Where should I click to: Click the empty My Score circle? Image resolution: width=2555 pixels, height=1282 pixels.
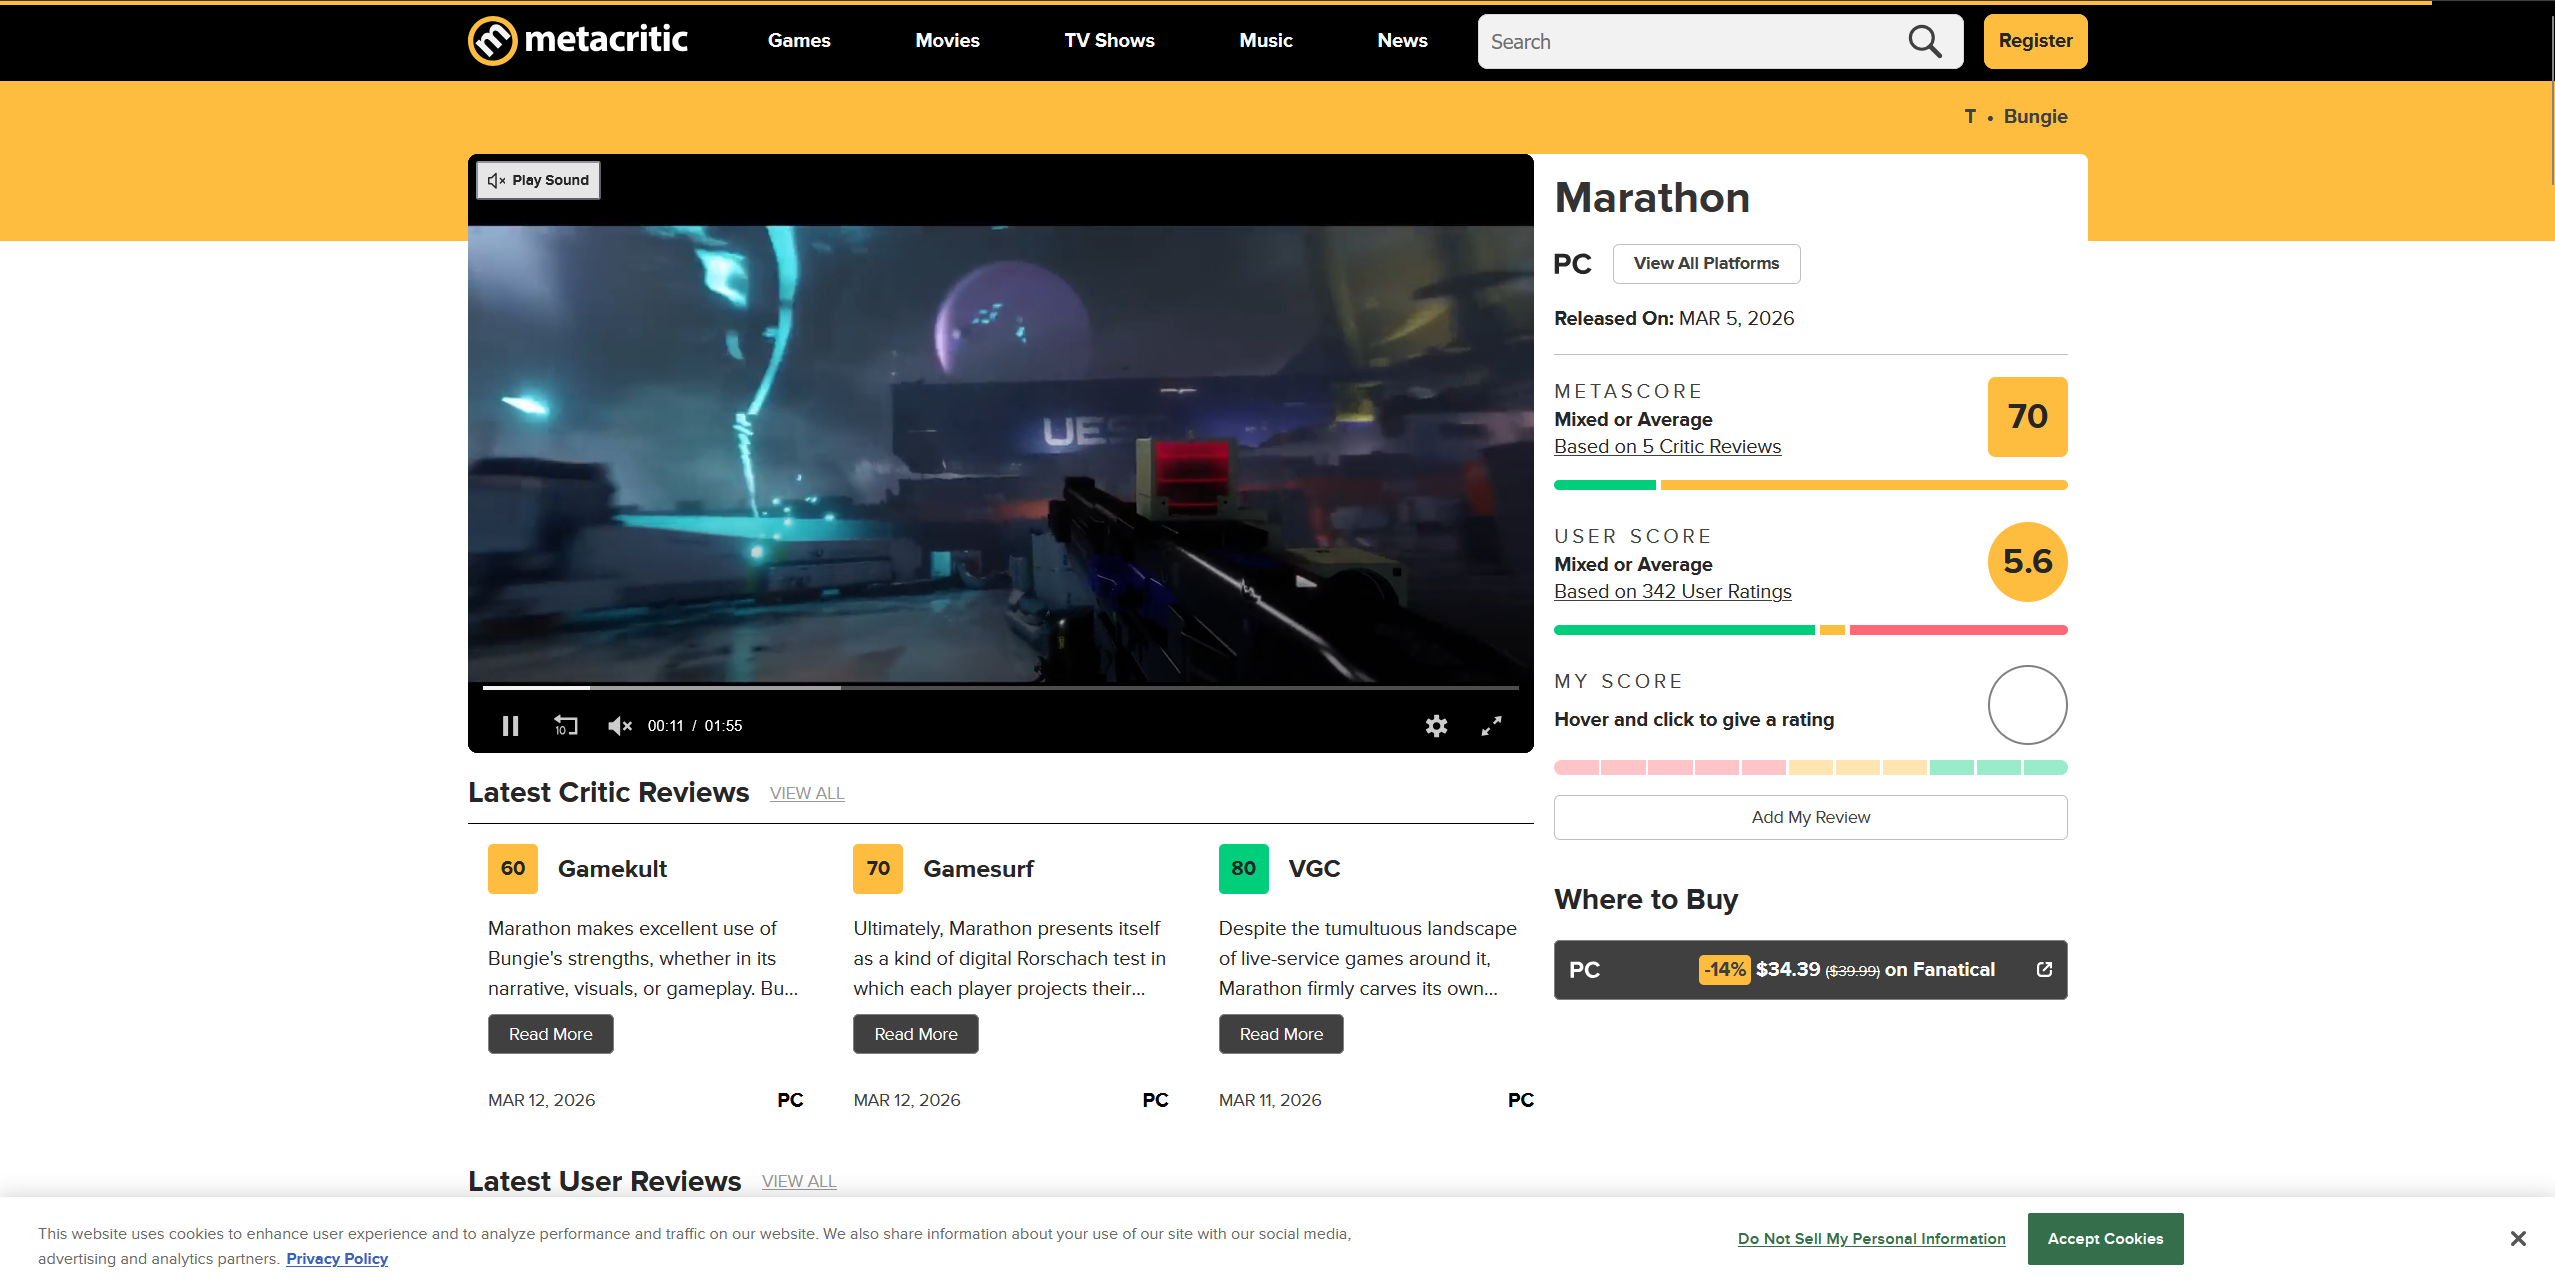coord(2027,705)
